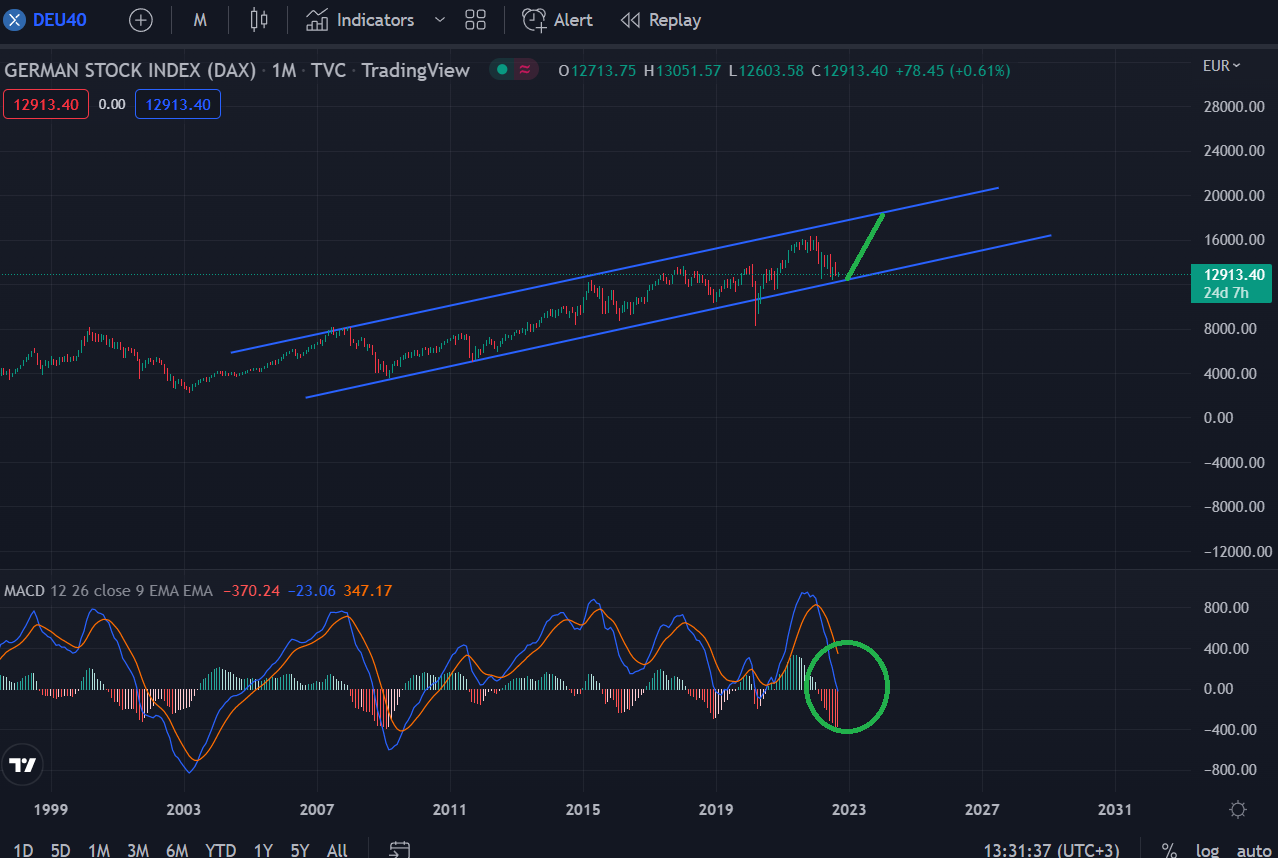
Task: Open indicator templates four-squares icon
Action: point(476,20)
